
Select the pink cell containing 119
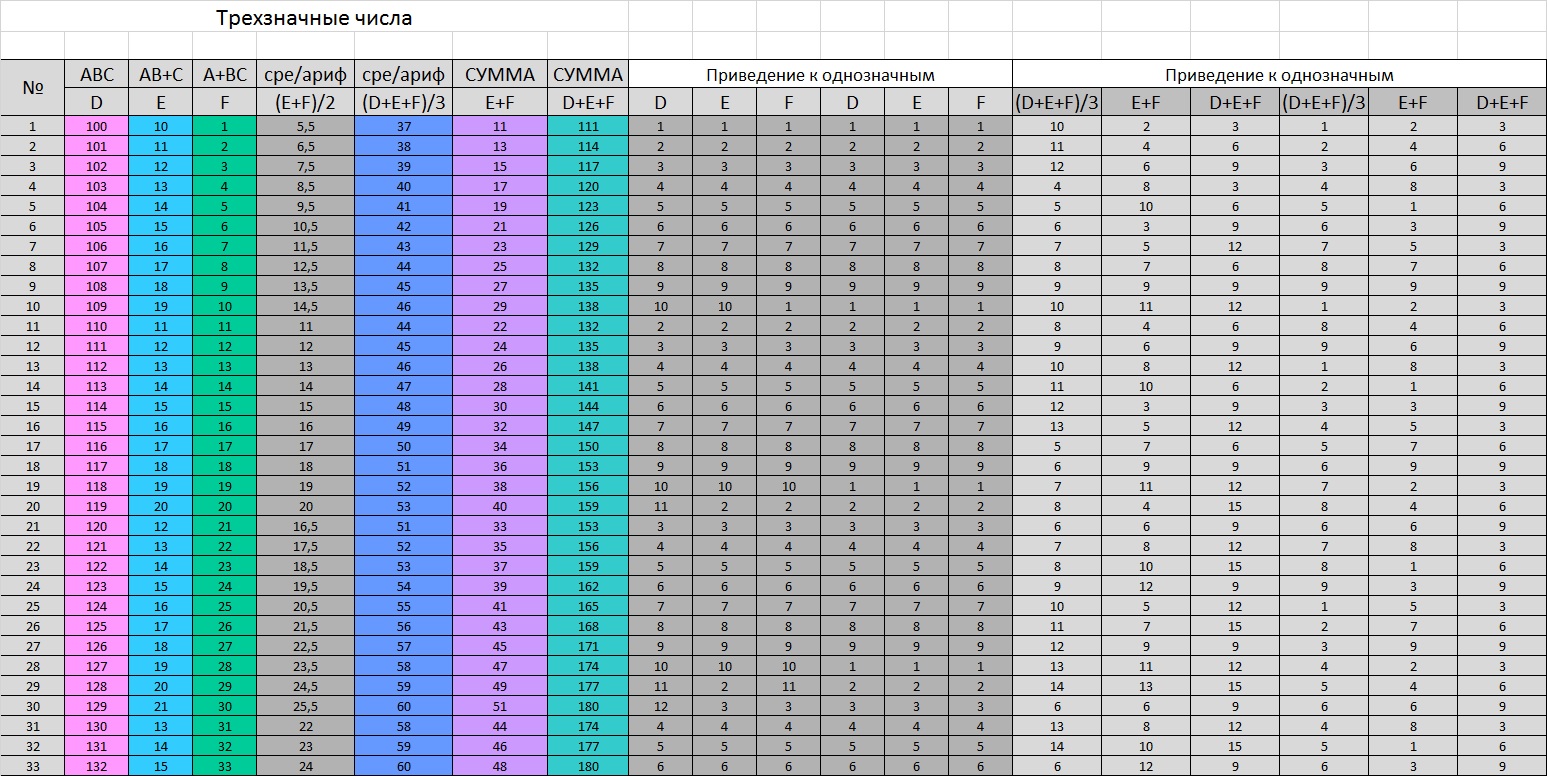point(96,507)
